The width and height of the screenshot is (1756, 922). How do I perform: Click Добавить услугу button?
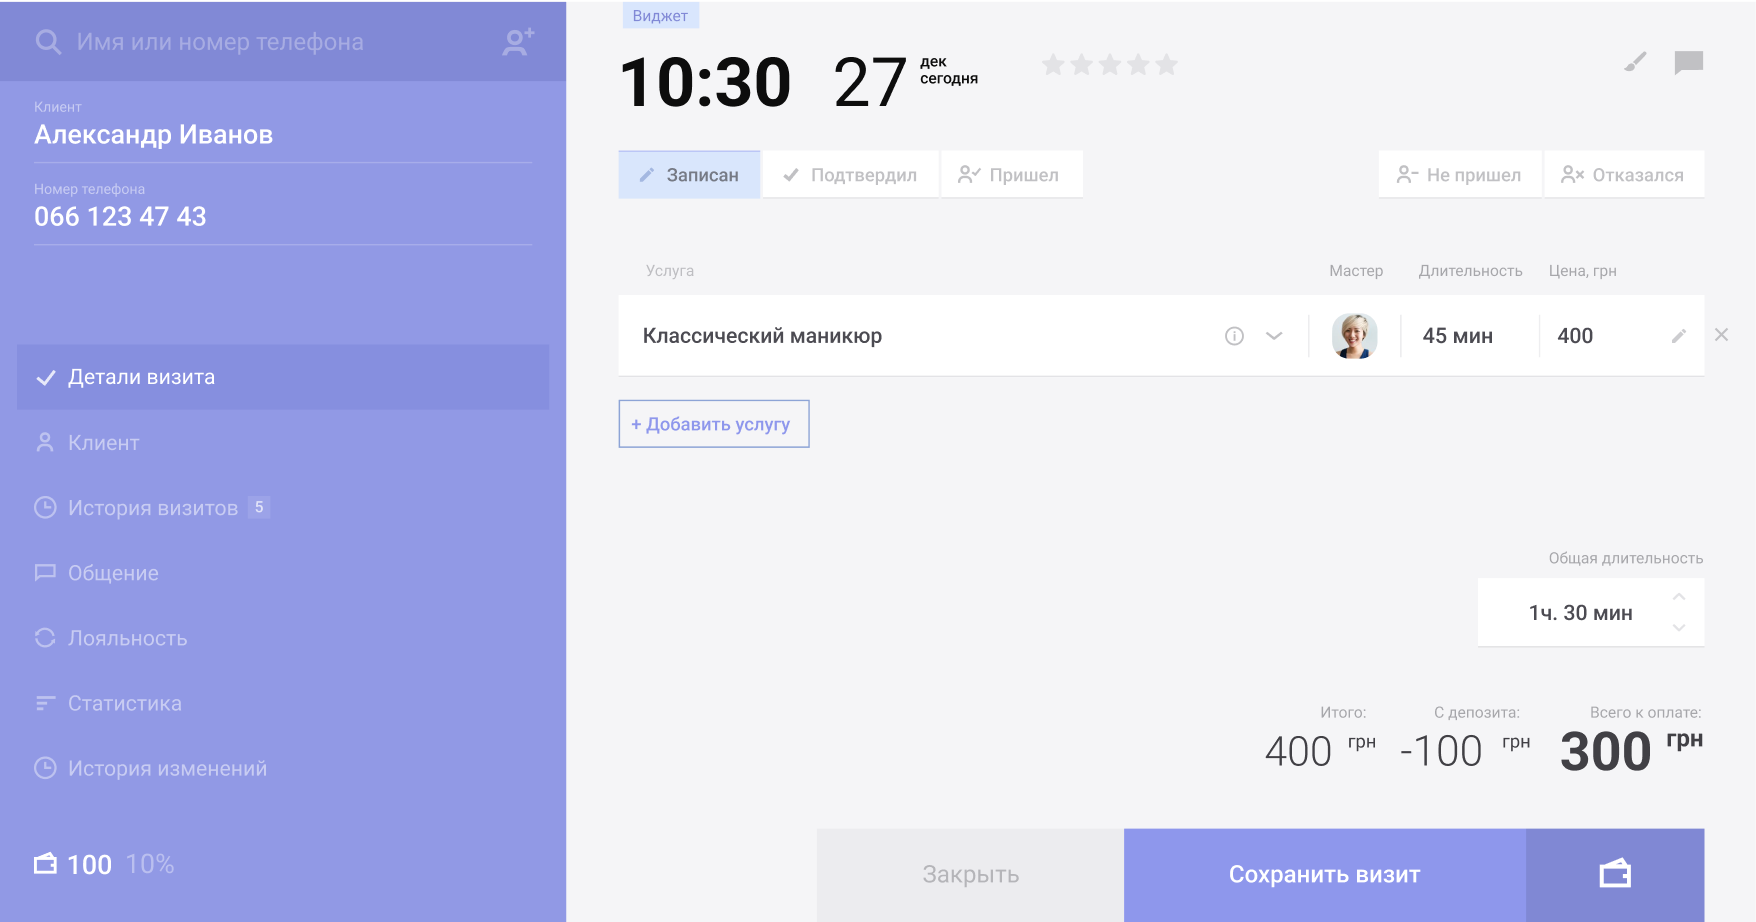pos(713,424)
